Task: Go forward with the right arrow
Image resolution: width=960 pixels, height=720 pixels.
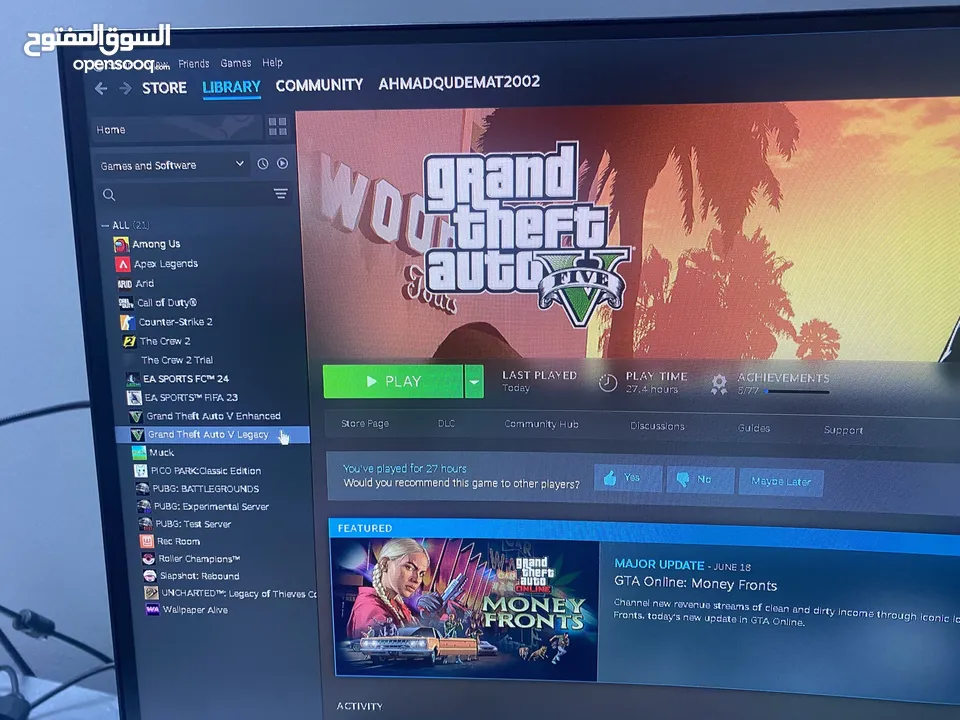Action: [x=126, y=89]
